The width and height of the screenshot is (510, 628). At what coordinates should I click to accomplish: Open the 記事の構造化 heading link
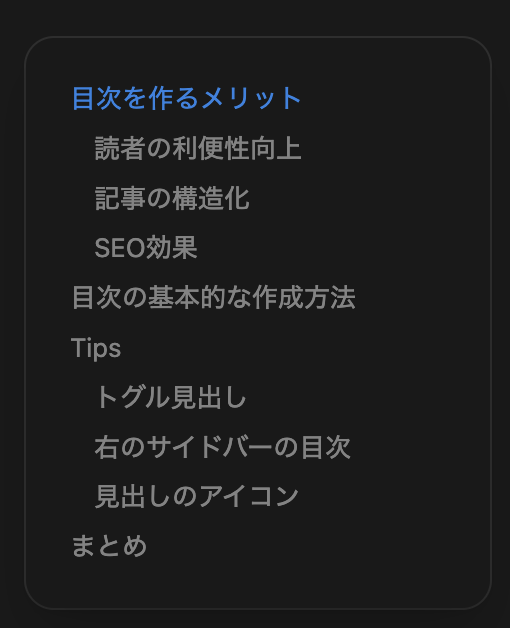coord(172,198)
